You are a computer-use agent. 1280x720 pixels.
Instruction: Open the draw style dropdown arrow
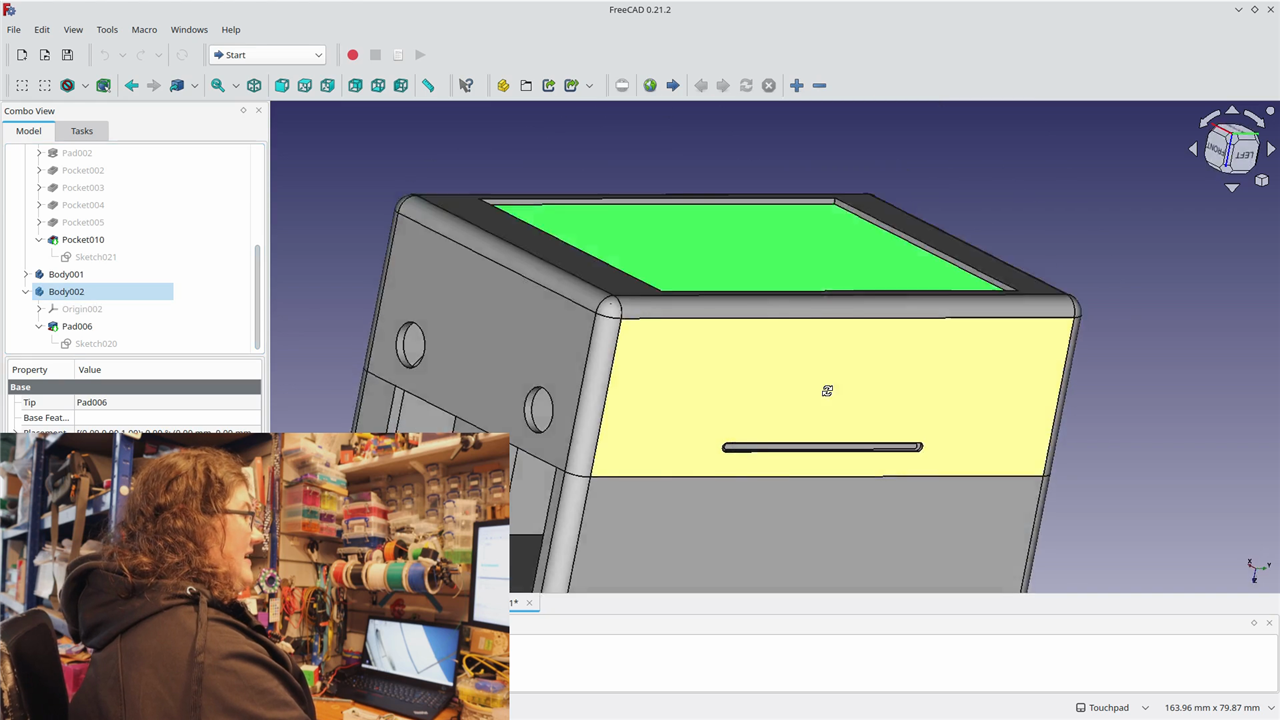(85, 86)
